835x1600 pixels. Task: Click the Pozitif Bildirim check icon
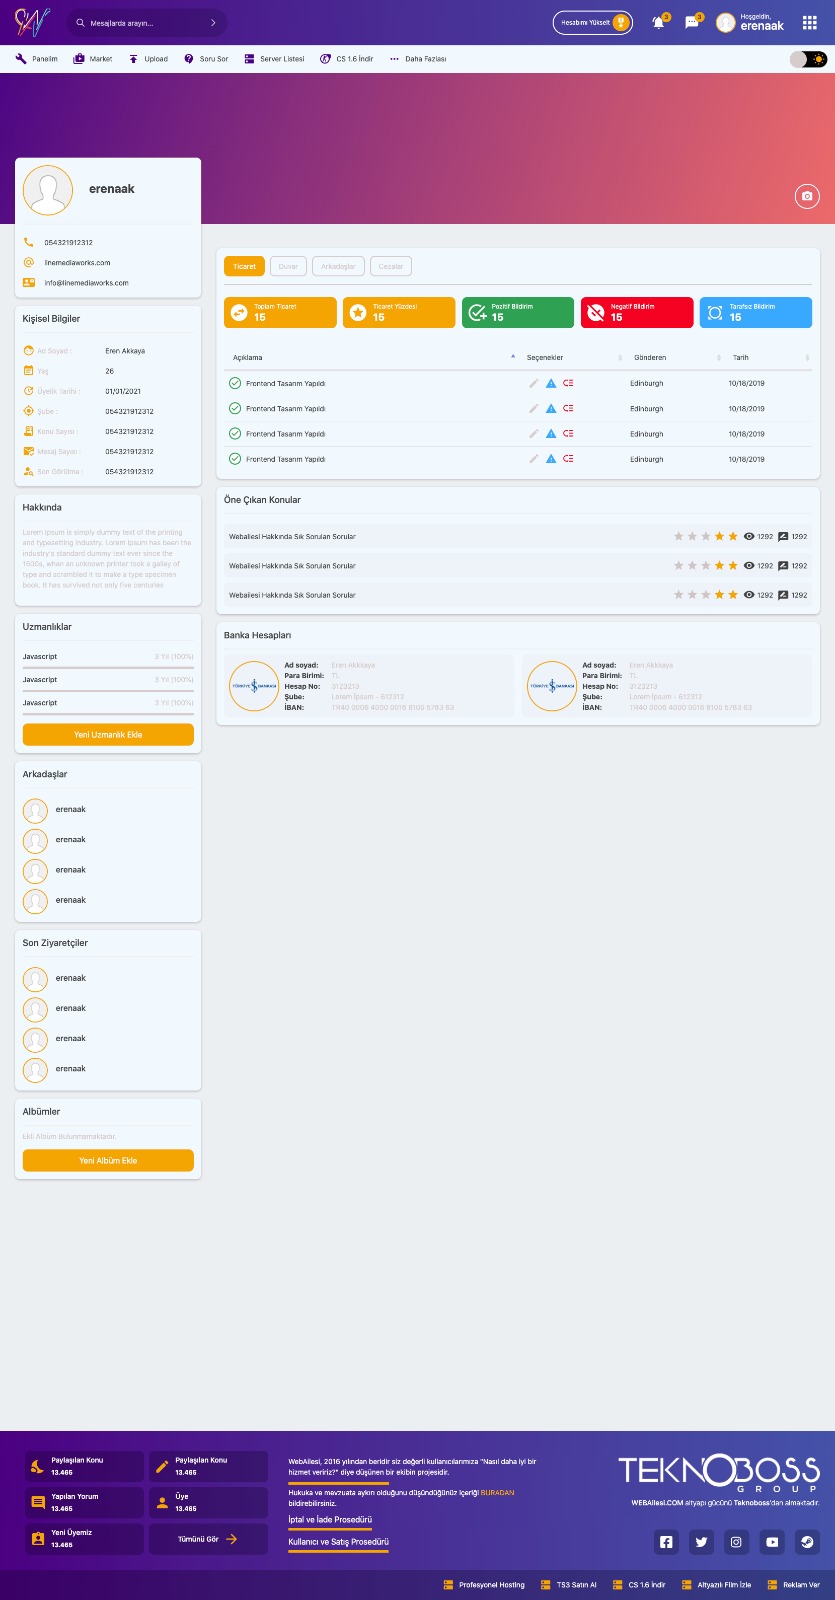coord(477,313)
